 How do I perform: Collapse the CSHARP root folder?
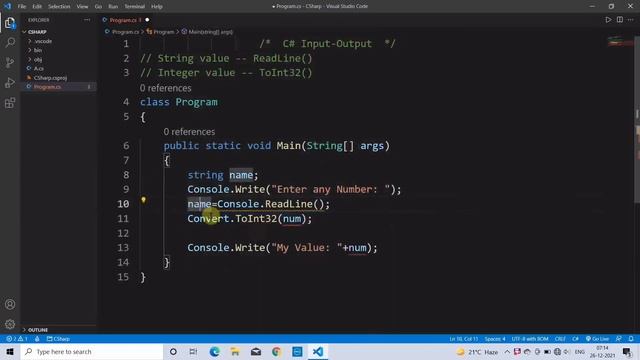point(37,32)
